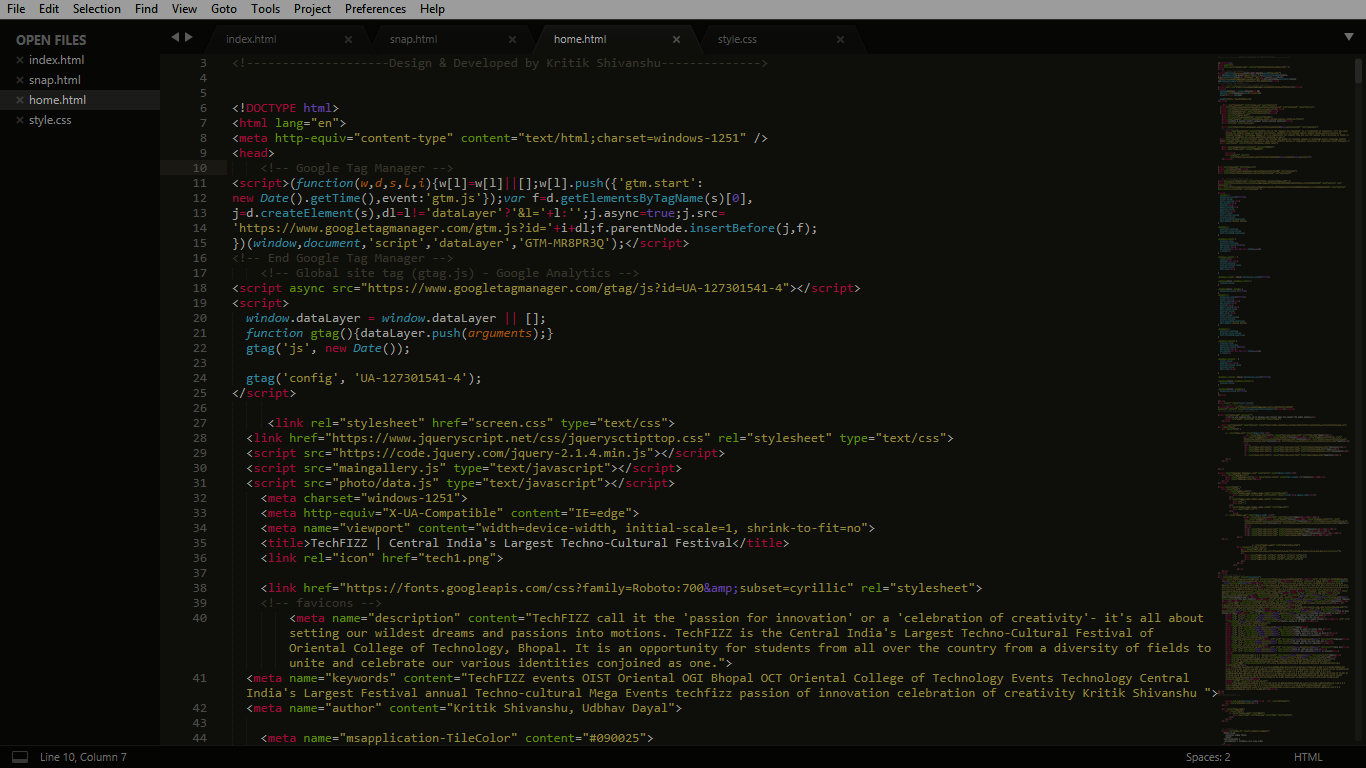
Task: Close the style.css tab
Action: [840, 40]
